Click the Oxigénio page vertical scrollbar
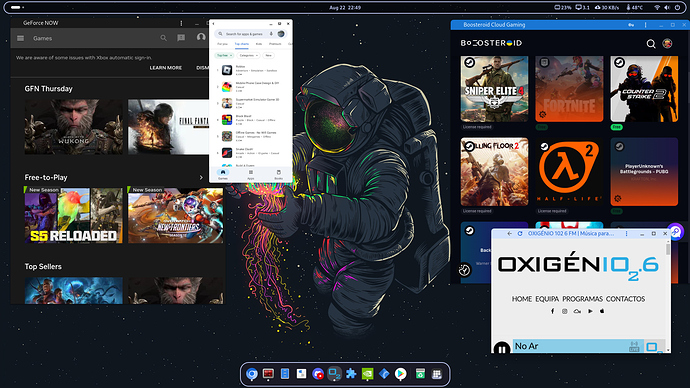Image resolution: width=690 pixels, height=388 pixels. coord(668,295)
